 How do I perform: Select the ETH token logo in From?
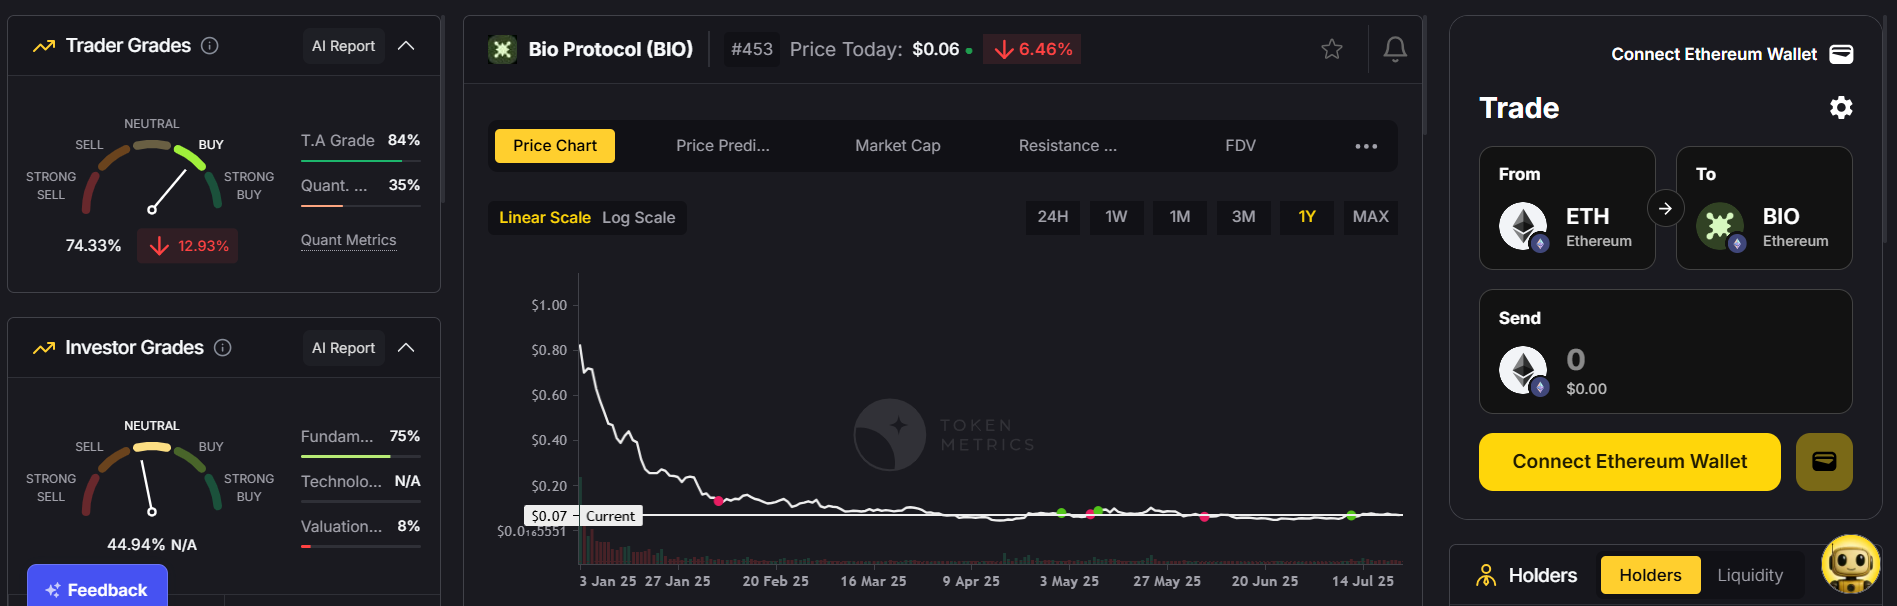[1524, 227]
